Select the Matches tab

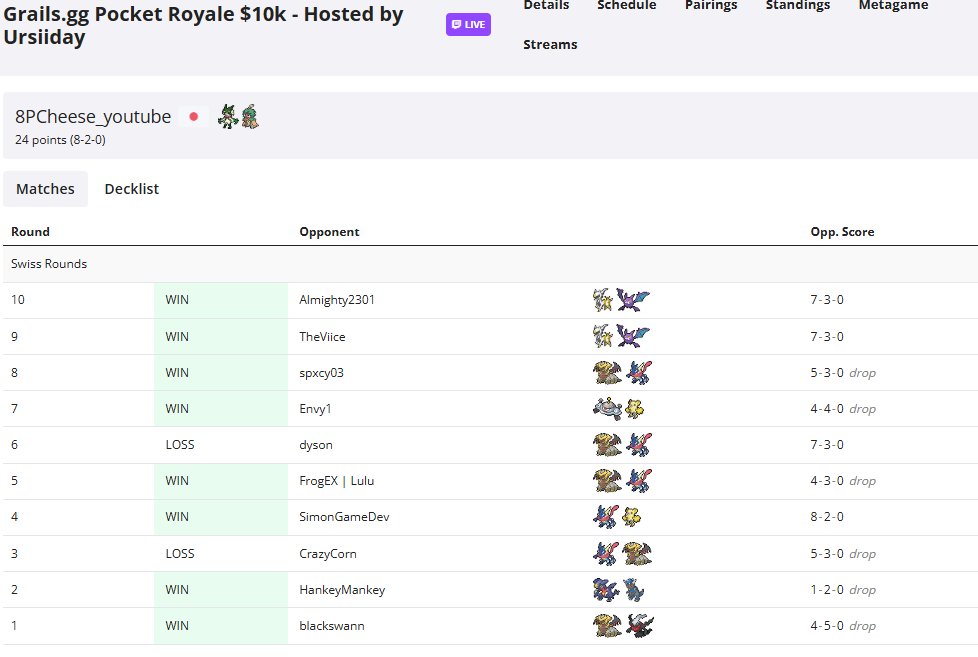[46, 189]
